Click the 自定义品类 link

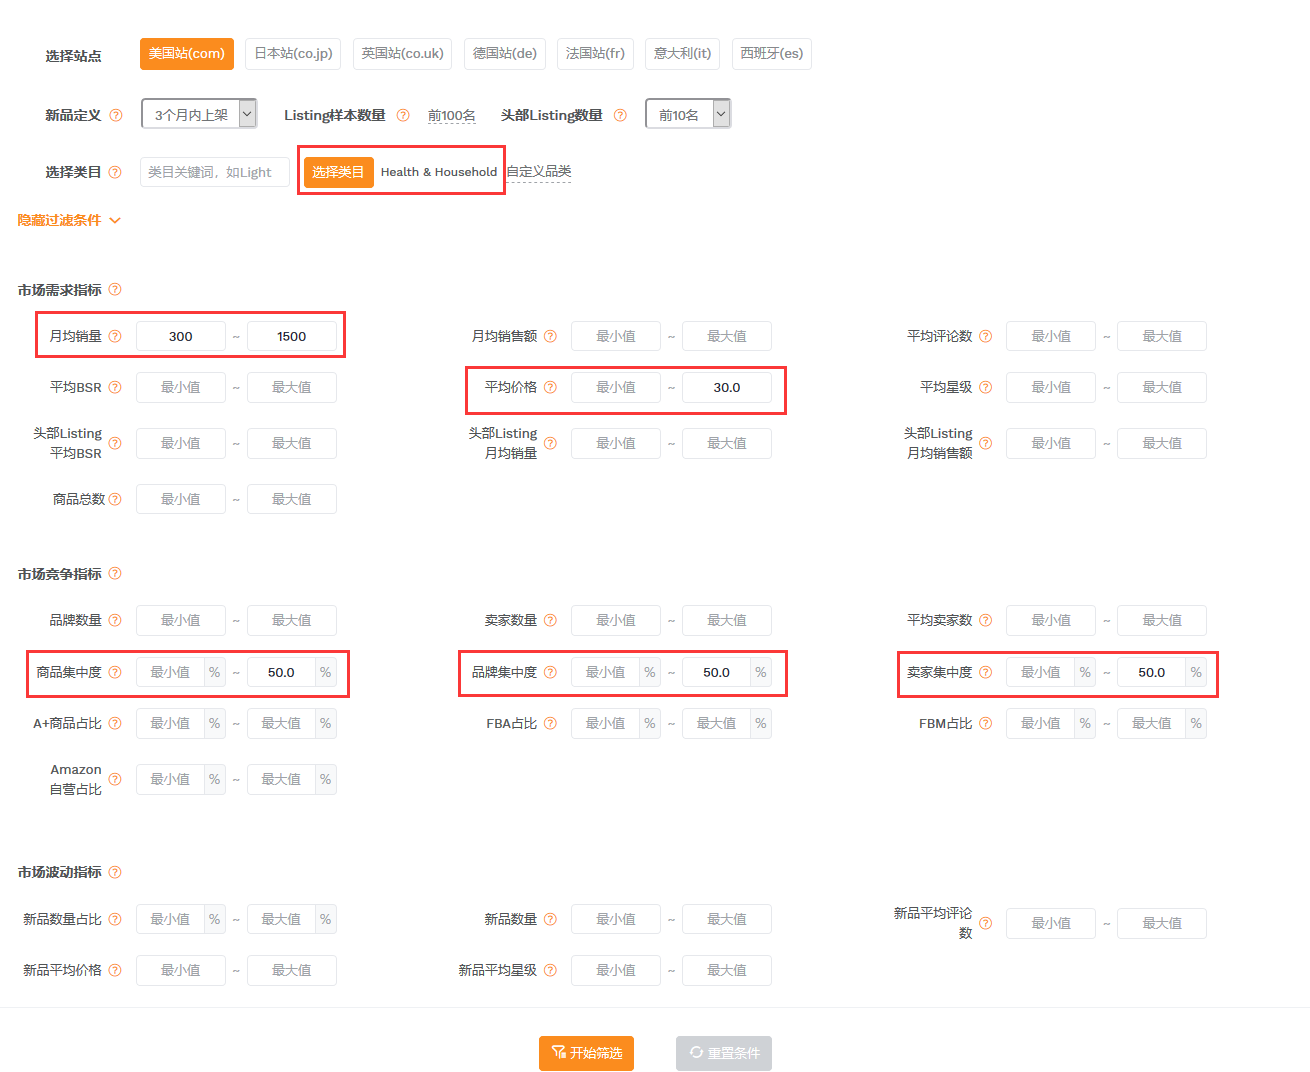539,172
